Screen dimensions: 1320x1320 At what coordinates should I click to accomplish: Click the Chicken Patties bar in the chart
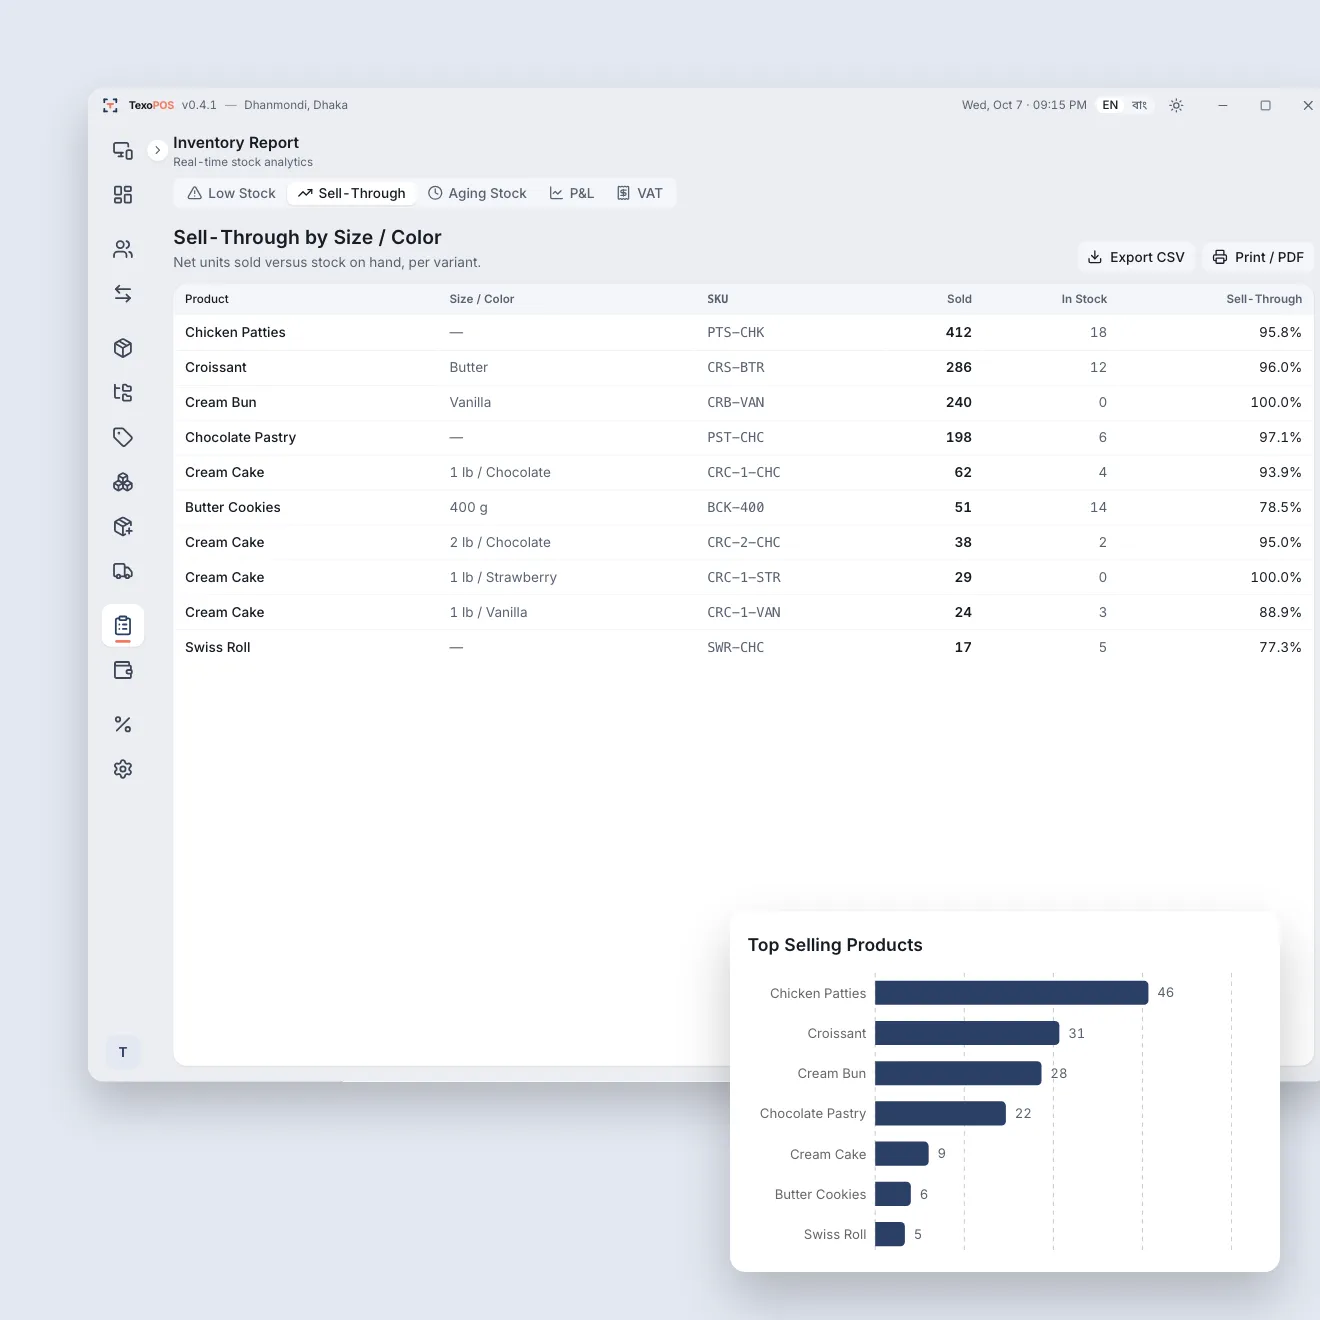coord(1011,993)
